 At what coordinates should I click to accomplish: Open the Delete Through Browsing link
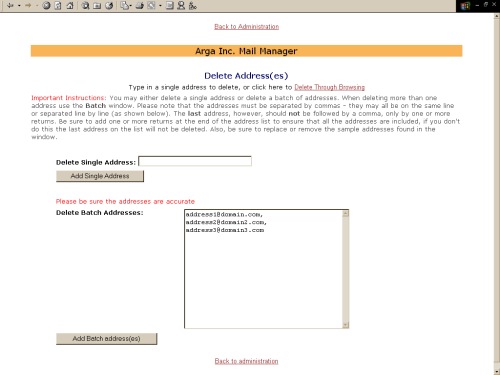[330, 87]
